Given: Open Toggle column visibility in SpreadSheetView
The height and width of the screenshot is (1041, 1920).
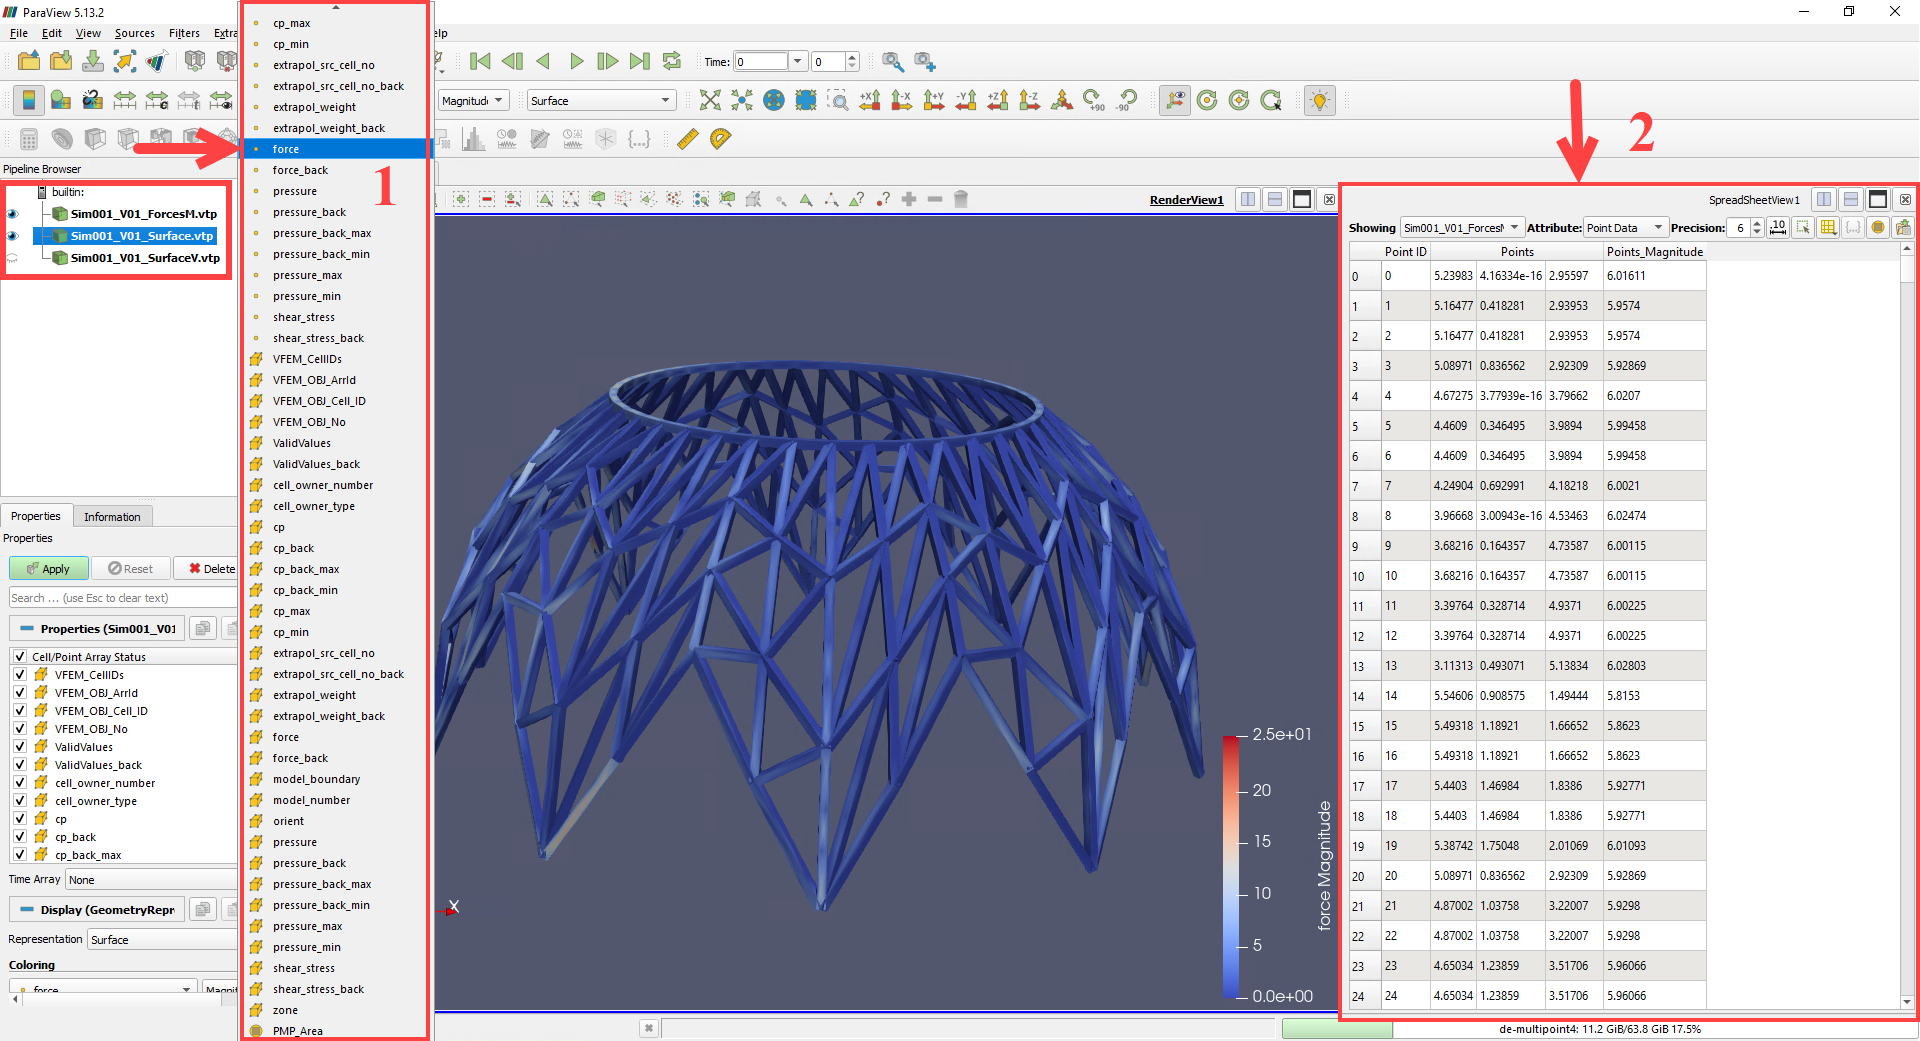Looking at the screenshot, I should [1828, 227].
